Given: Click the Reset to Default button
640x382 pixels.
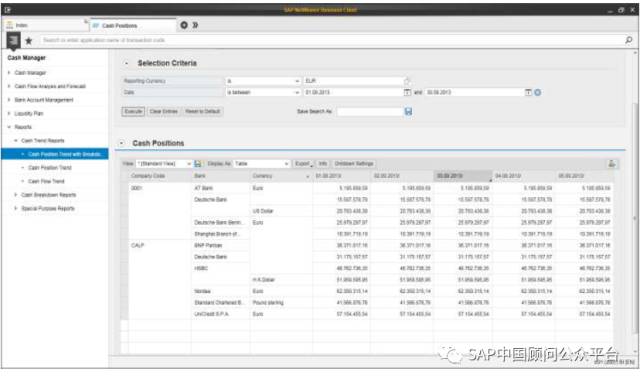Looking at the screenshot, I should click(x=202, y=111).
